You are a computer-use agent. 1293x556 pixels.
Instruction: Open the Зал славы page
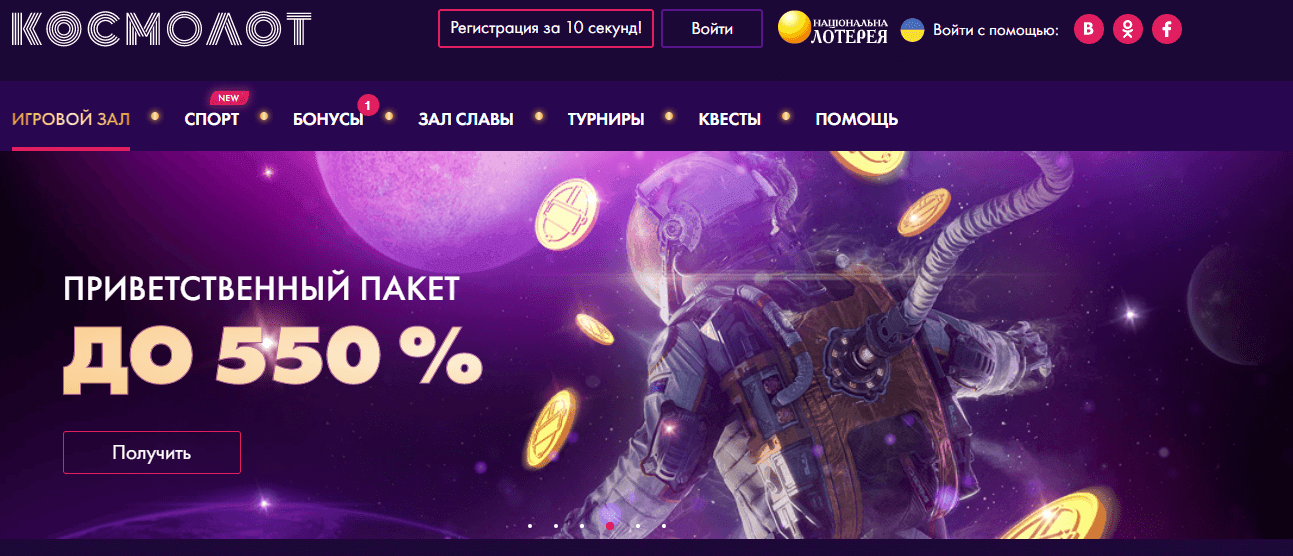click(466, 119)
